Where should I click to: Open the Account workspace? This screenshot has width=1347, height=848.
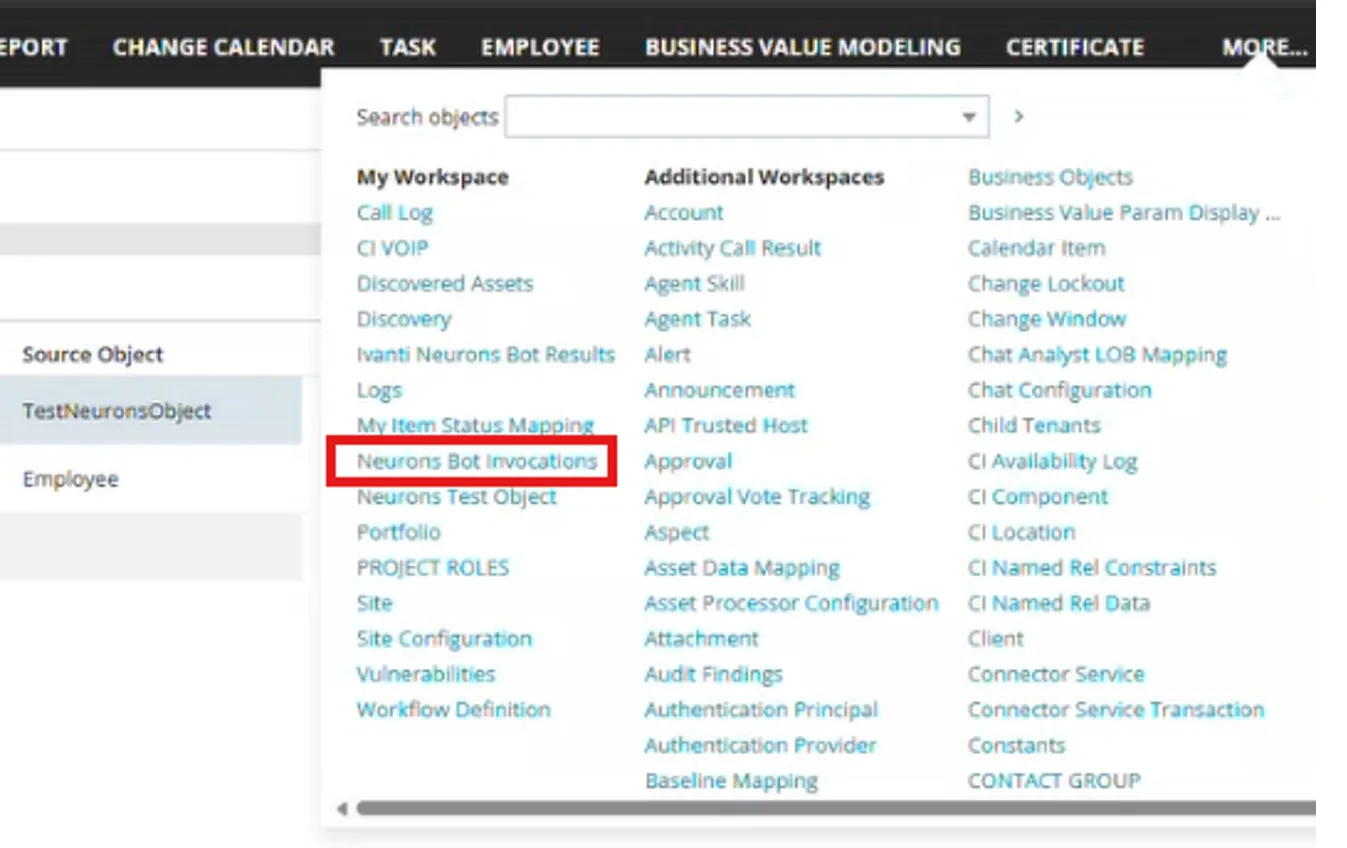[684, 212]
